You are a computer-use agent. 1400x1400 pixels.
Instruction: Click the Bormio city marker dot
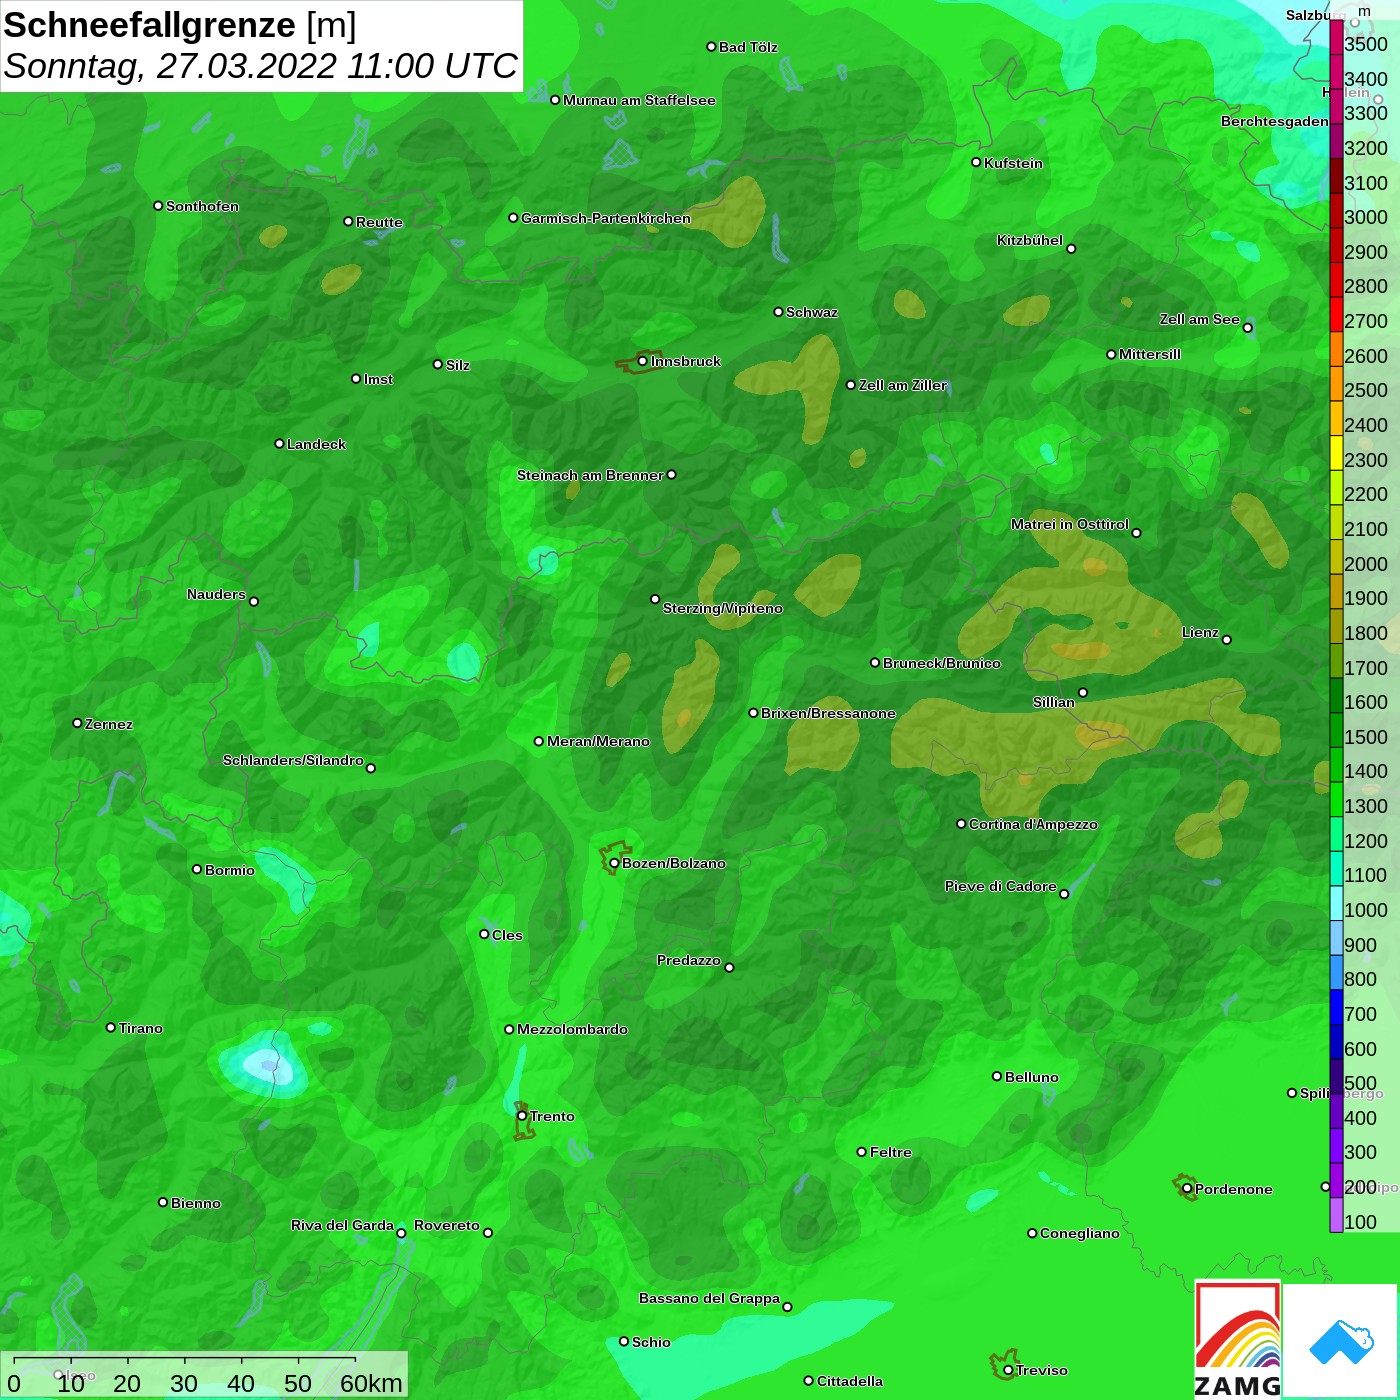tap(197, 869)
